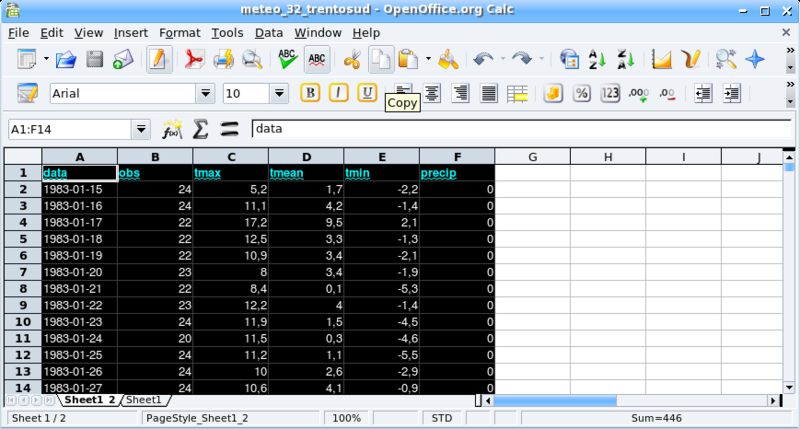This screenshot has height=429, width=800.
Task: Select row 7 header
Action: click(x=23, y=272)
